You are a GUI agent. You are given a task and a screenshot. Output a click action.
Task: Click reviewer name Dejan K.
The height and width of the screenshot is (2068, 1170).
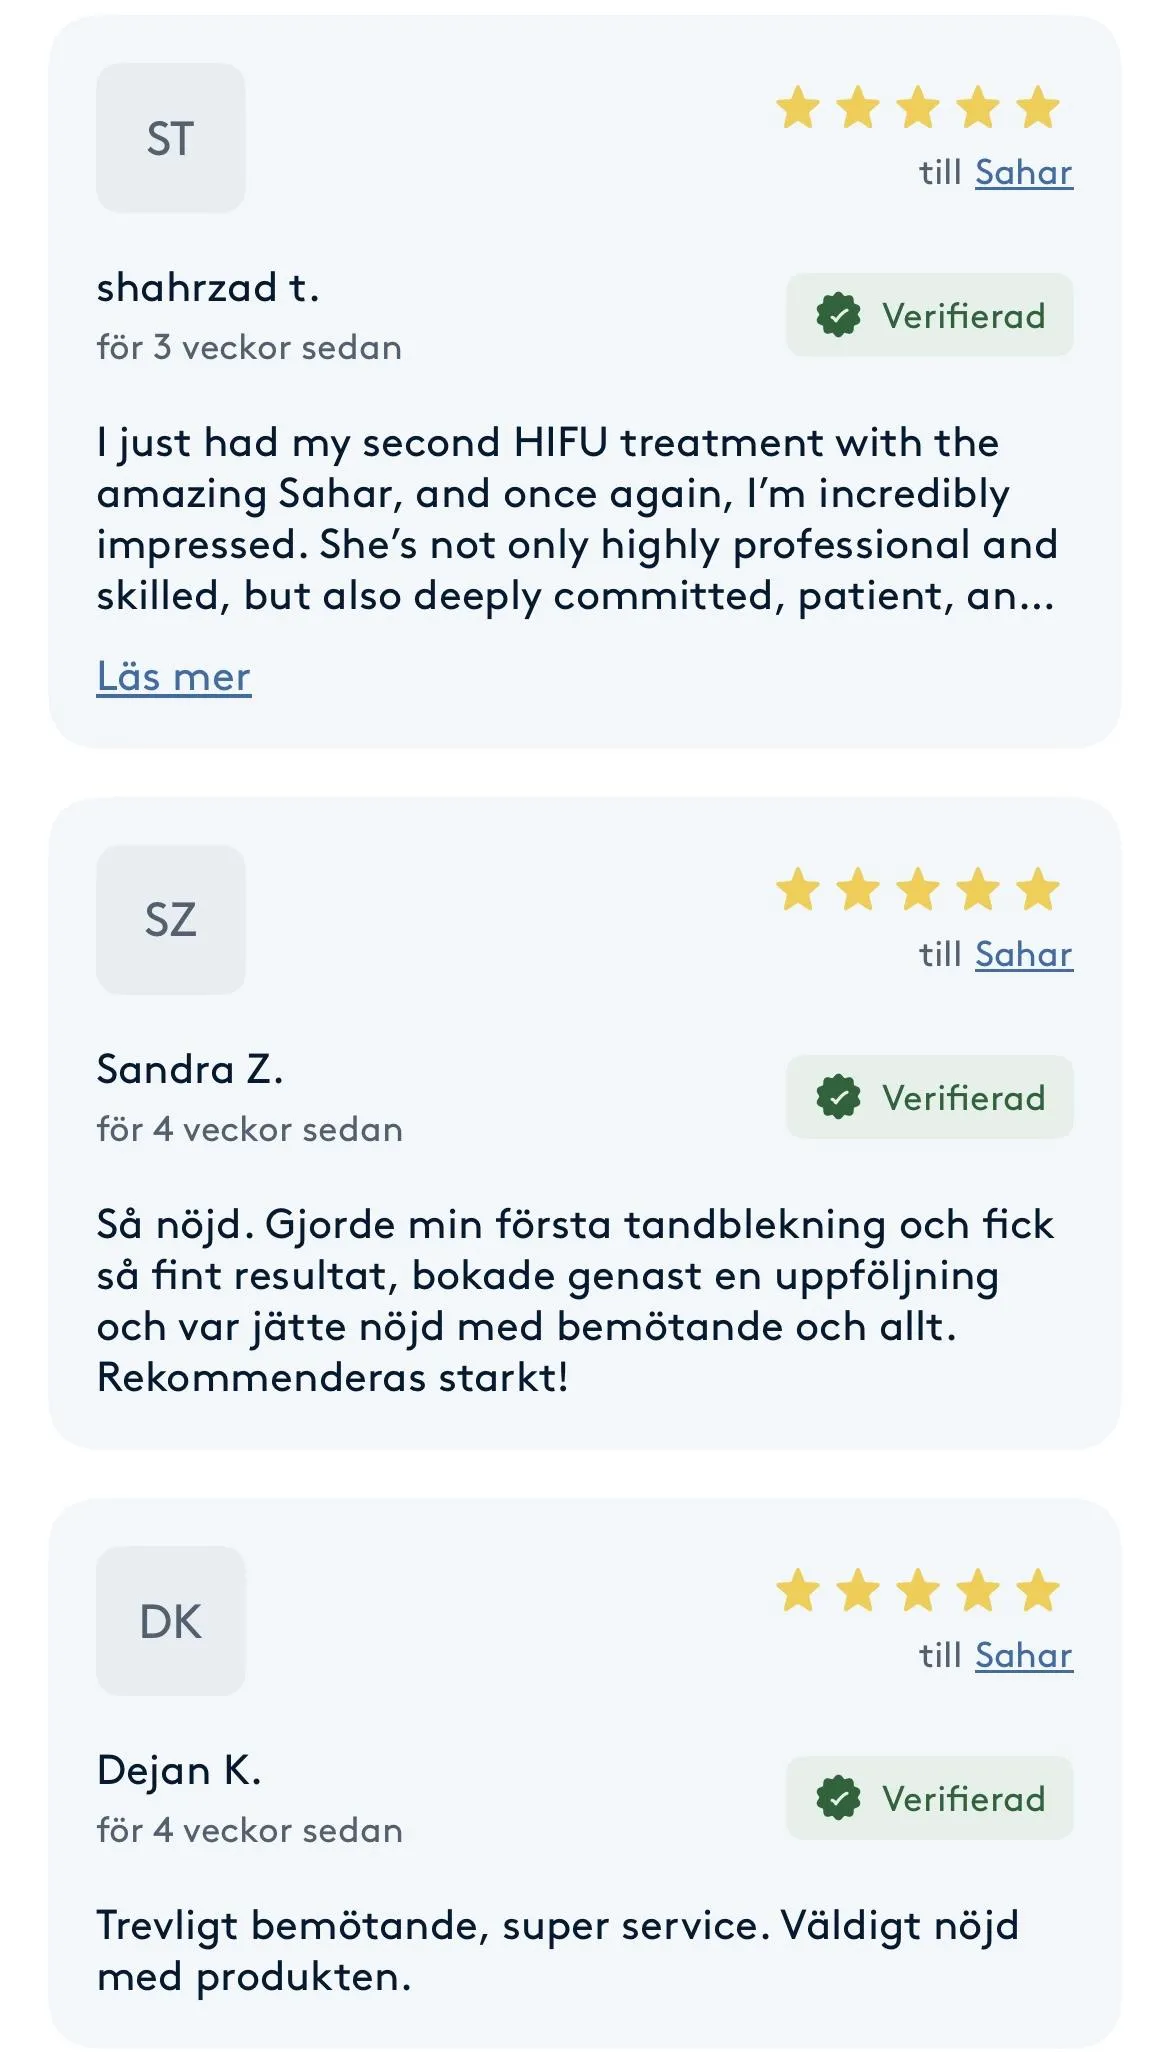click(x=179, y=1771)
